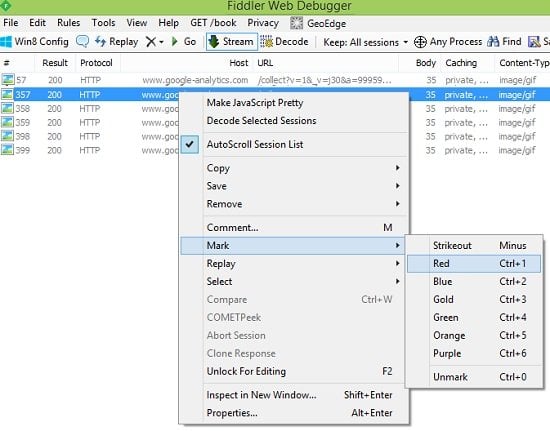Mark the session Green
550x431 pixels.
pos(474,317)
